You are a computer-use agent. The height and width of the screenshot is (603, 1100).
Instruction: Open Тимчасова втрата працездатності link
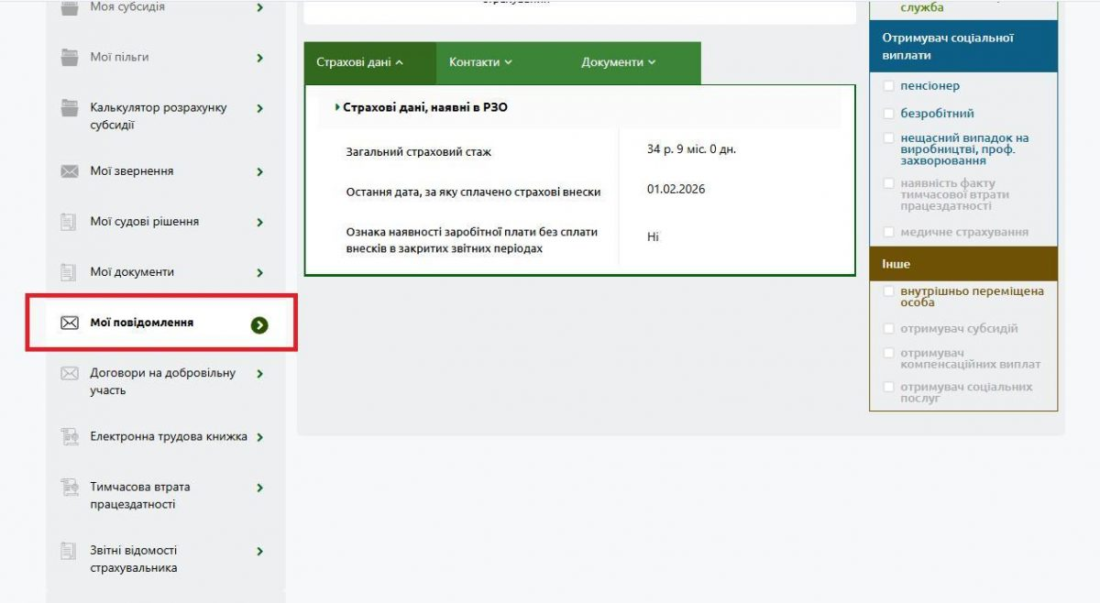pyautogui.click(x=140, y=495)
